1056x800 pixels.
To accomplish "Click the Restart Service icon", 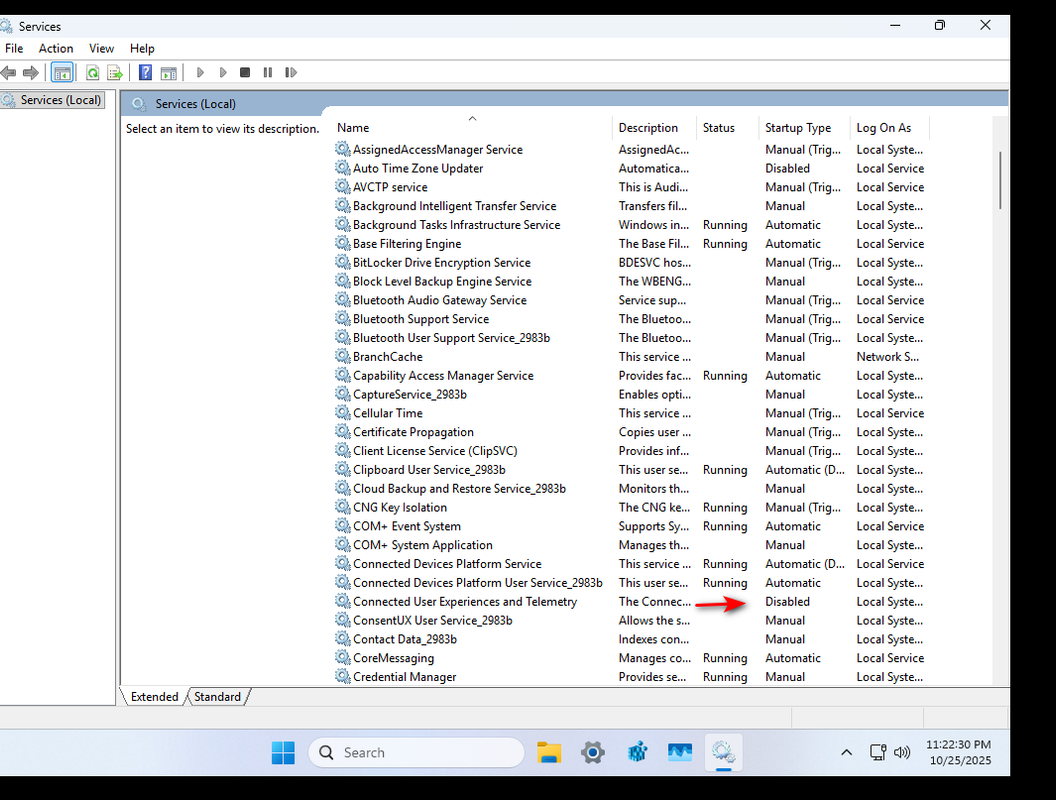I will 291,73.
